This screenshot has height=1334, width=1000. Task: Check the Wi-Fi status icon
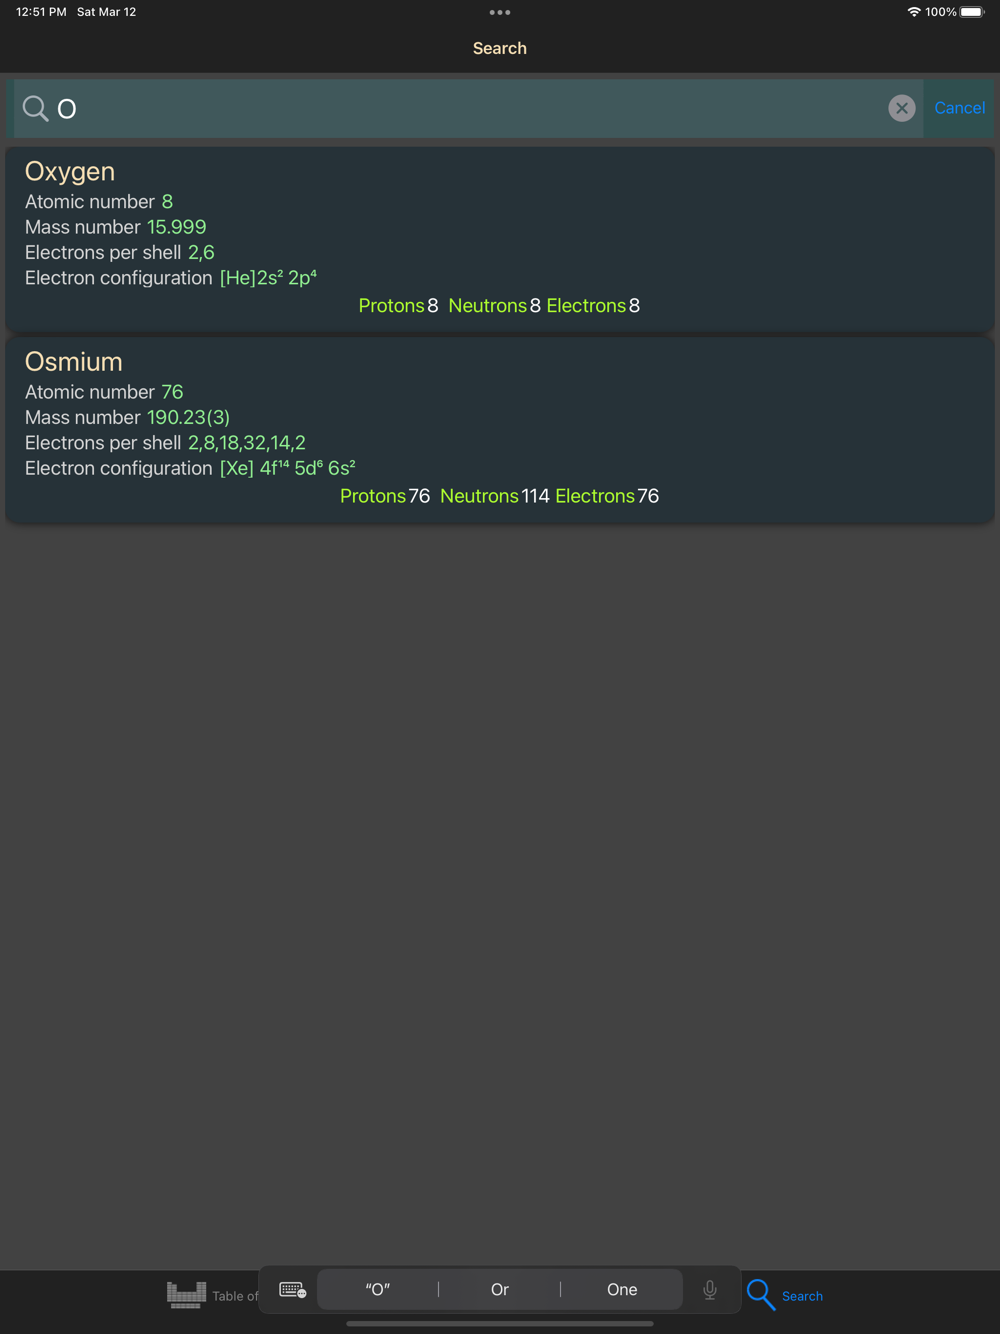point(913,12)
